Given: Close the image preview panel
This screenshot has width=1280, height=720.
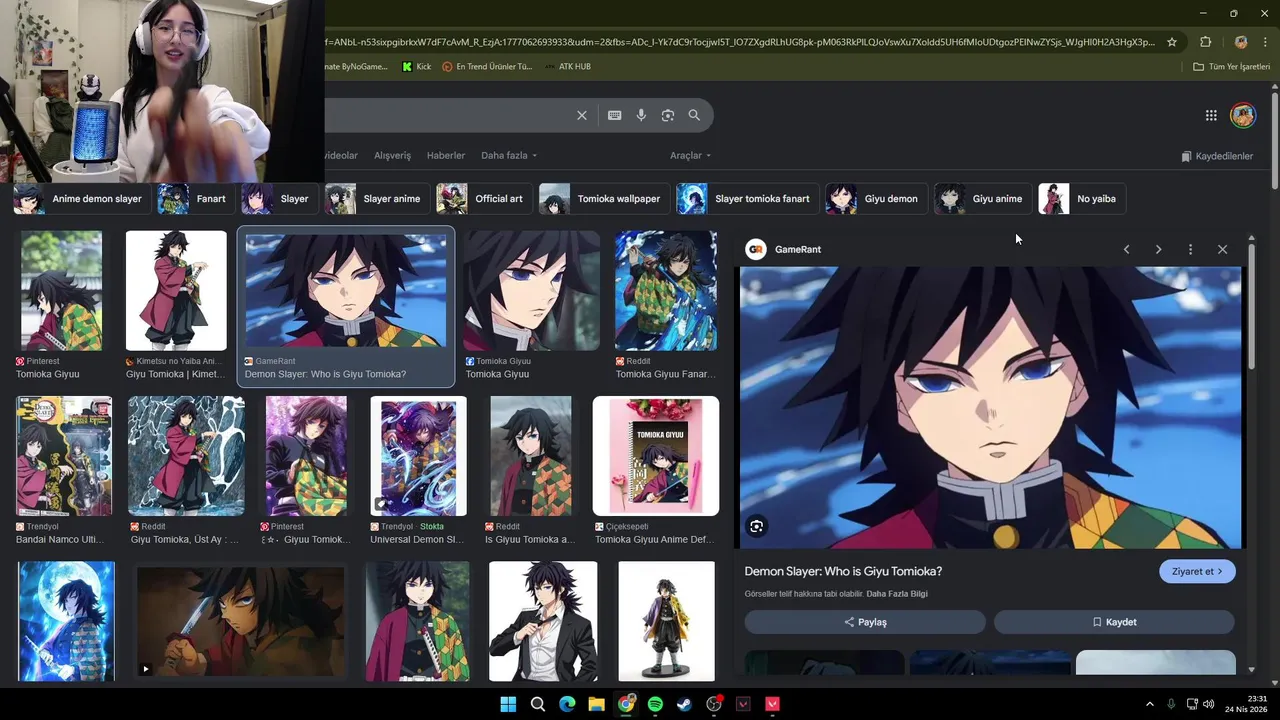Looking at the screenshot, I should click(x=1222, y=249).
